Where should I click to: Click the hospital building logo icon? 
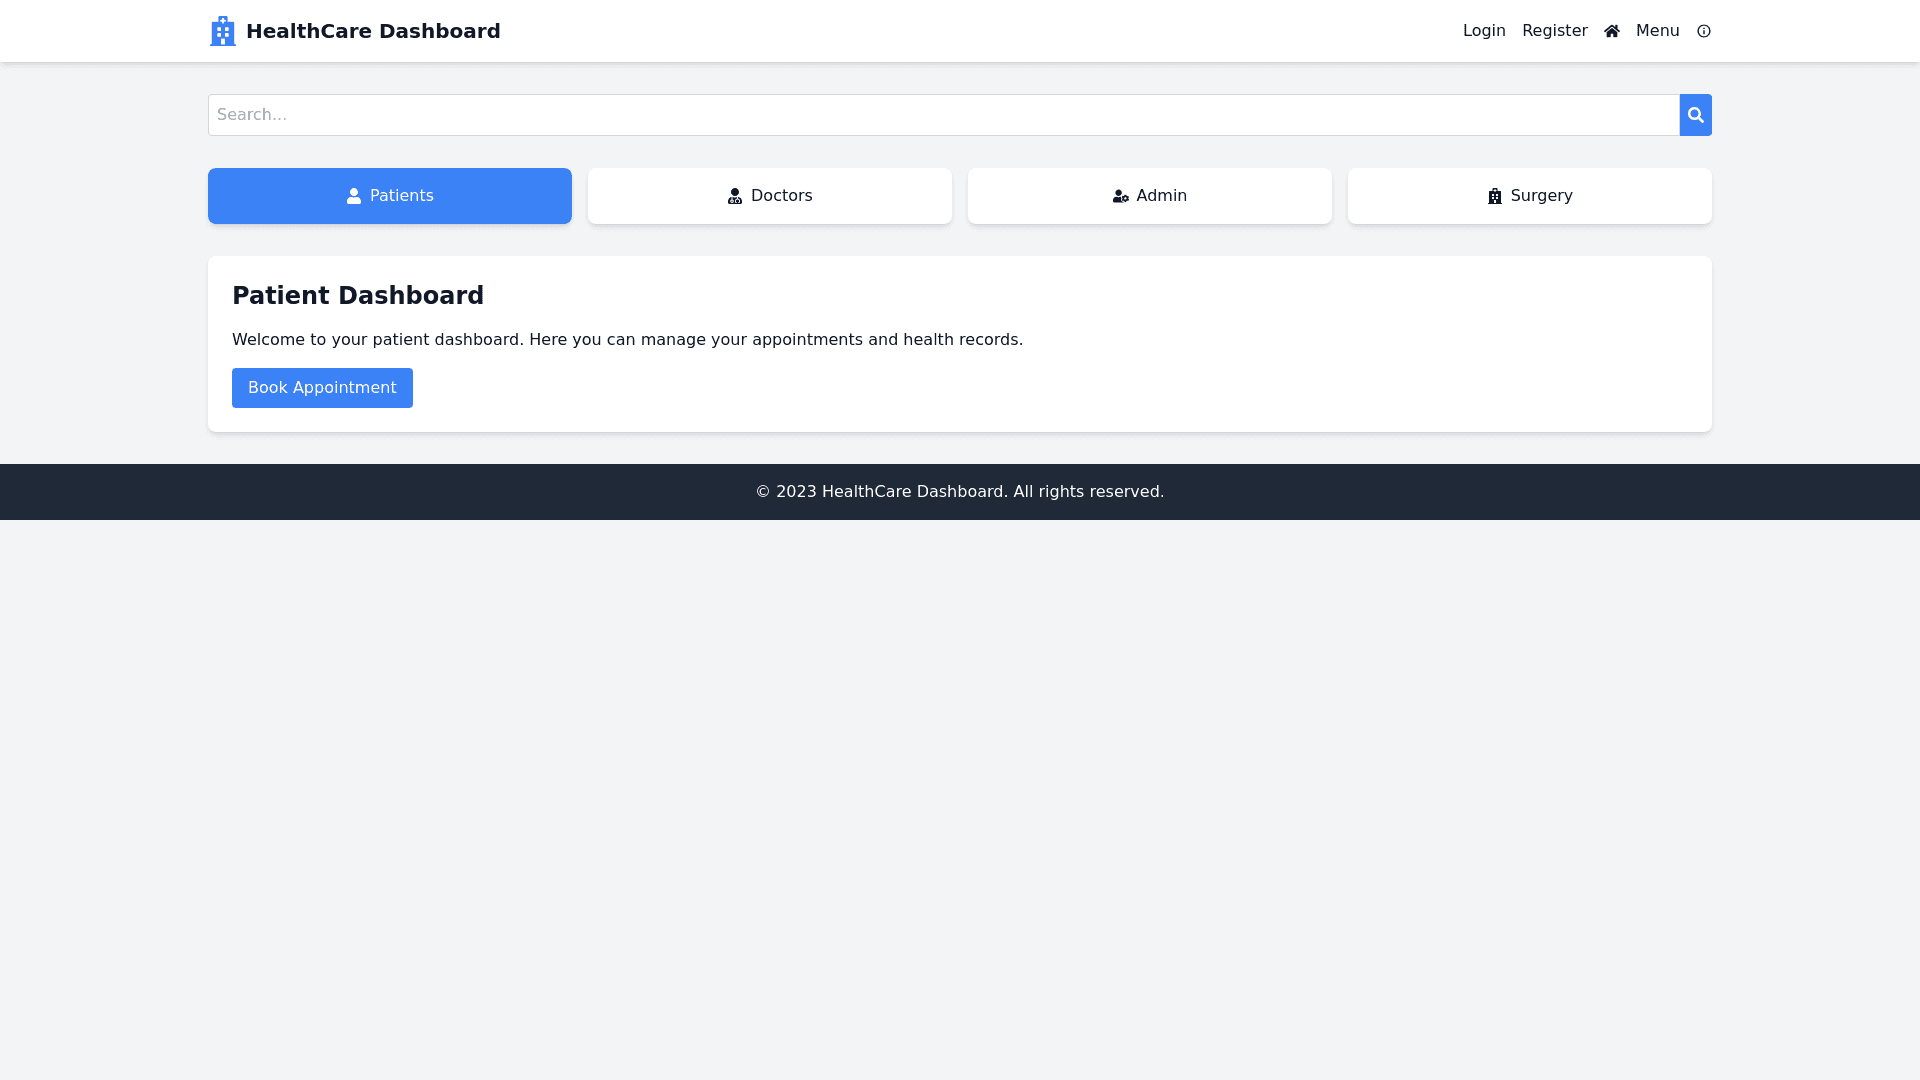pos(223,31)
